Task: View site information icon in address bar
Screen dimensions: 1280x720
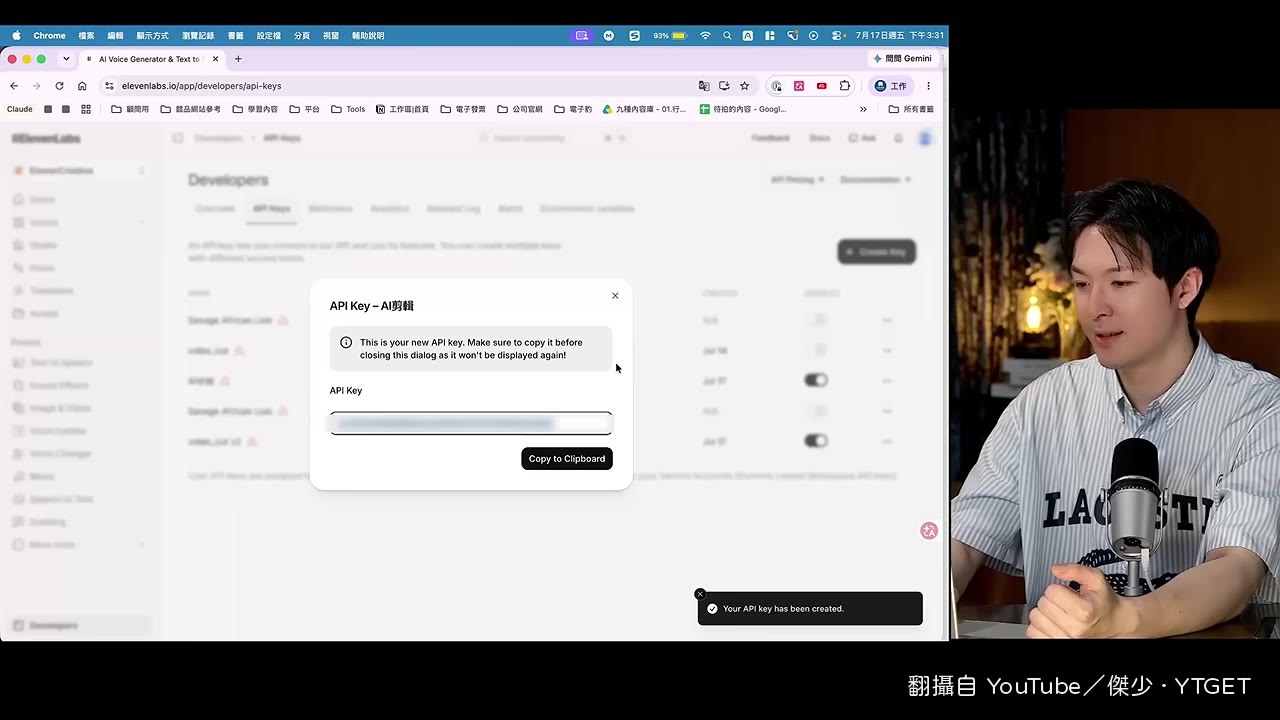Action: coord(110,86)
